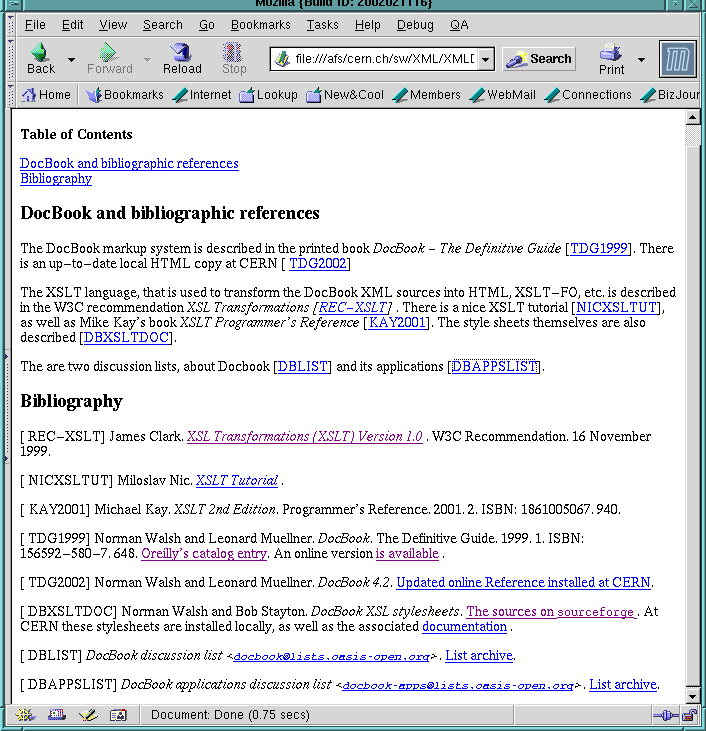
Task: Open the New&Cool bookmark folder
Action: coord(345,95)
